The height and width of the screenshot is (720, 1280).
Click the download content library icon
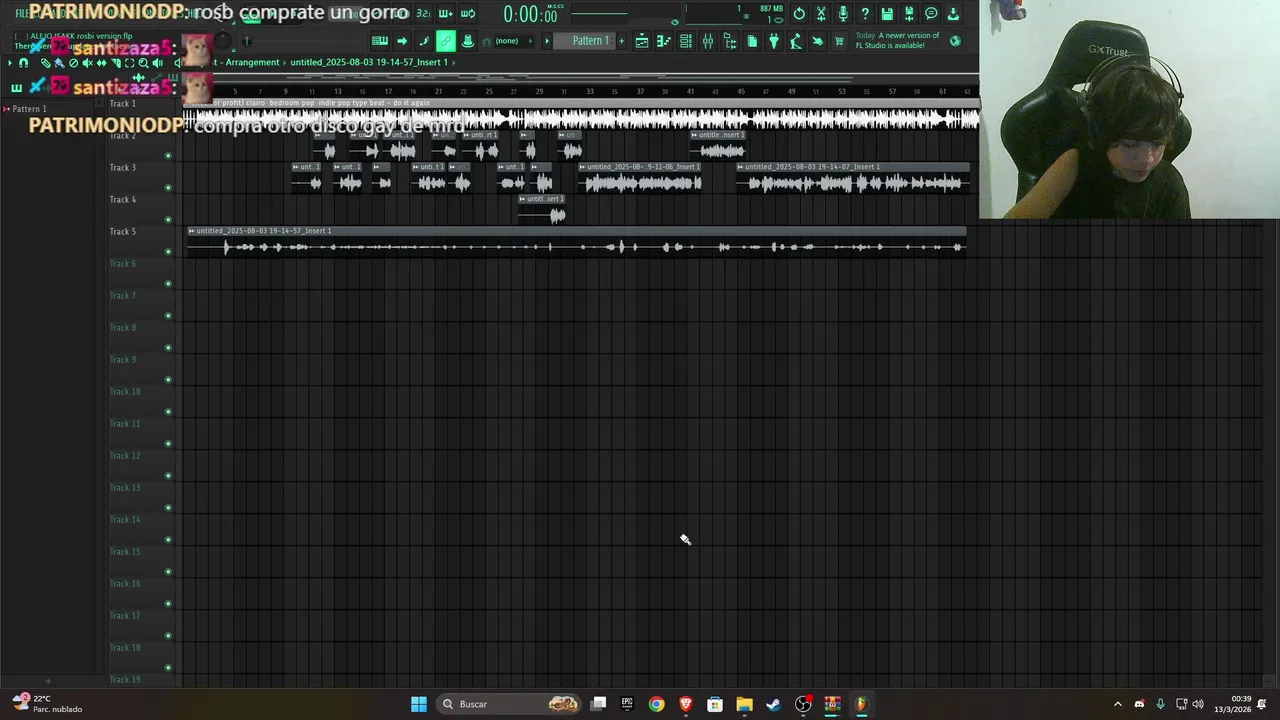(x=953, y=14)
